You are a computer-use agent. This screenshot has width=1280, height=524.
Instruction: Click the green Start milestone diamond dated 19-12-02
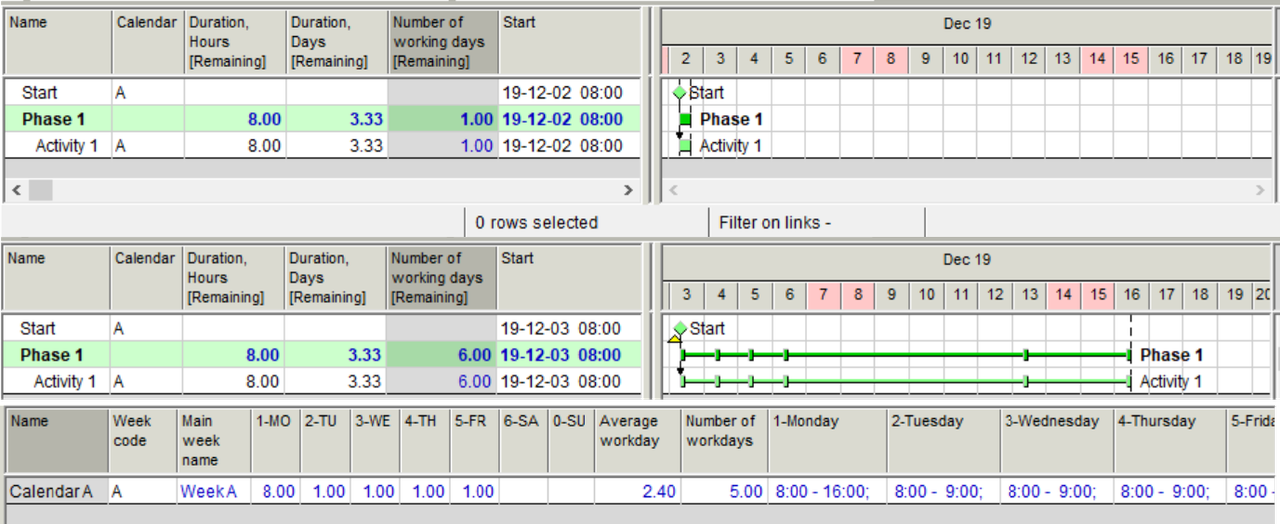(x=680, y=92)
